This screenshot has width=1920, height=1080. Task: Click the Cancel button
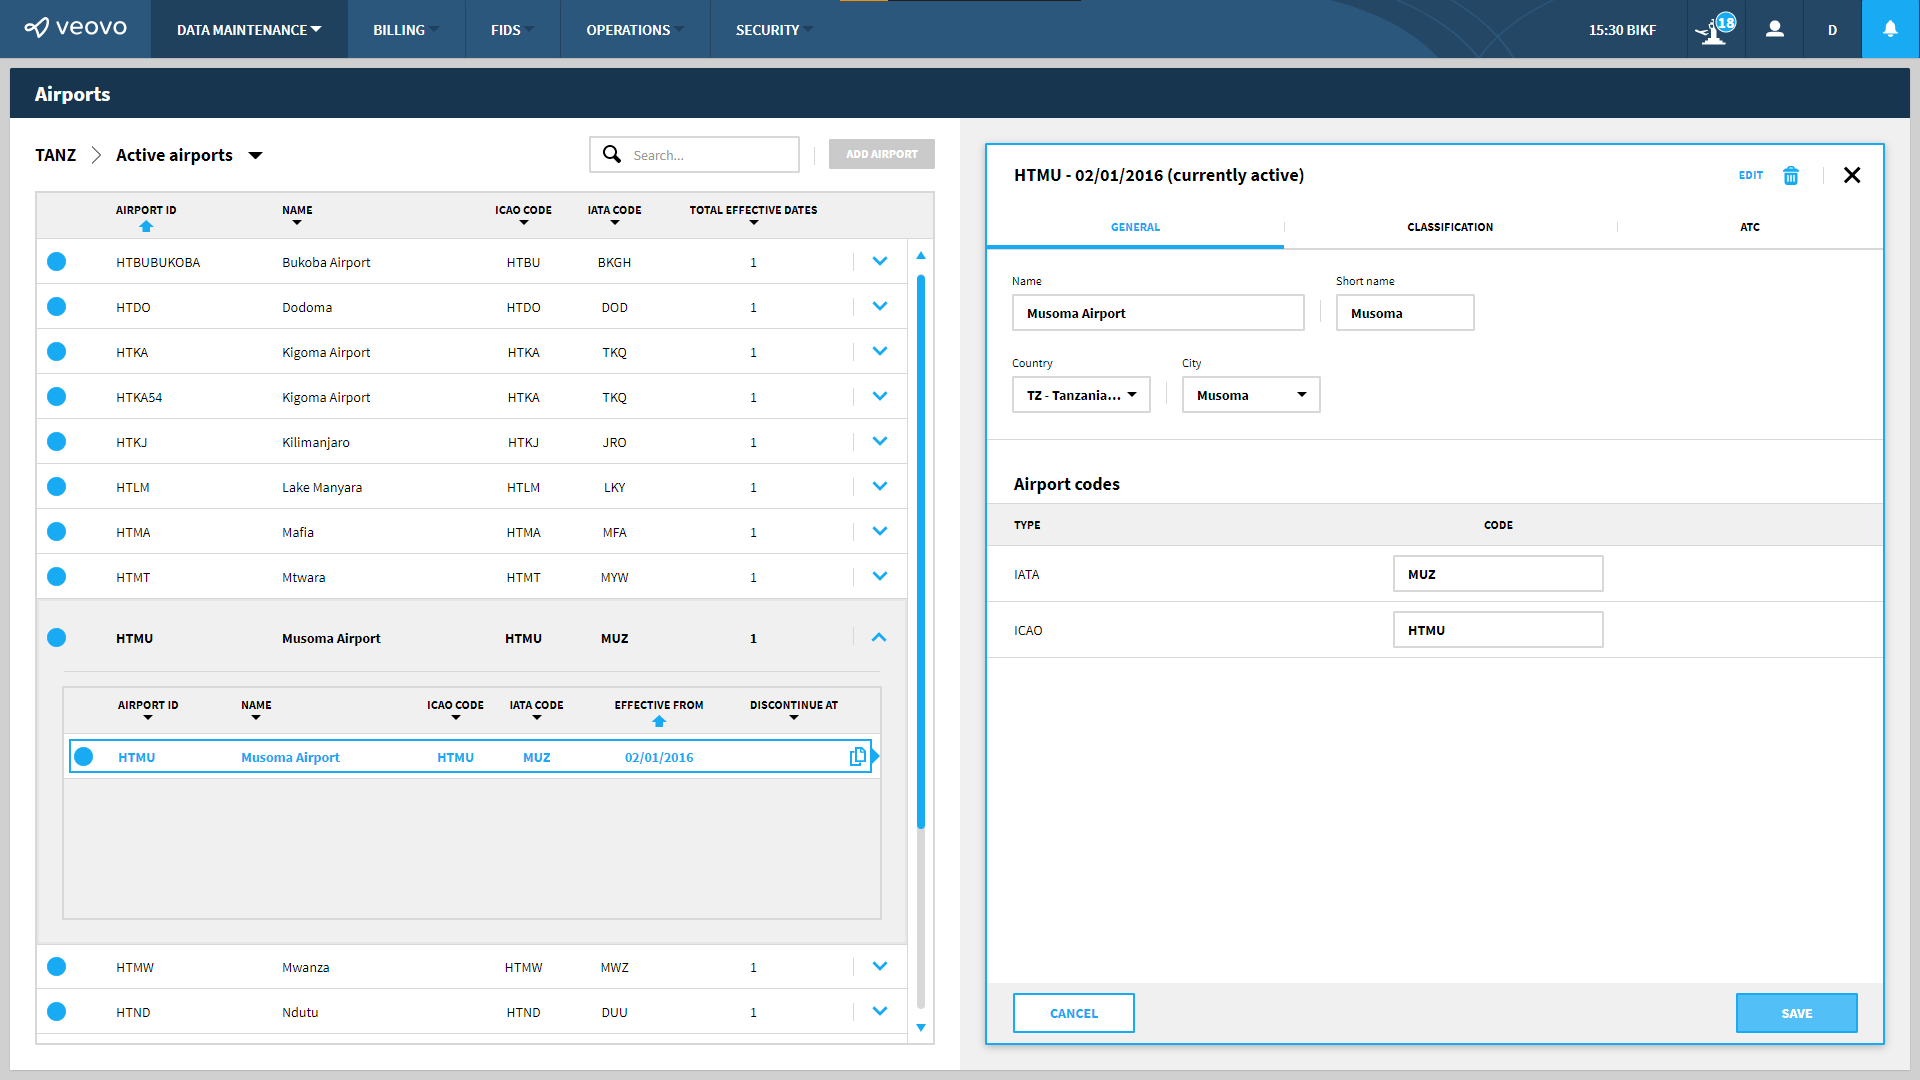tap(1073, 1013)
